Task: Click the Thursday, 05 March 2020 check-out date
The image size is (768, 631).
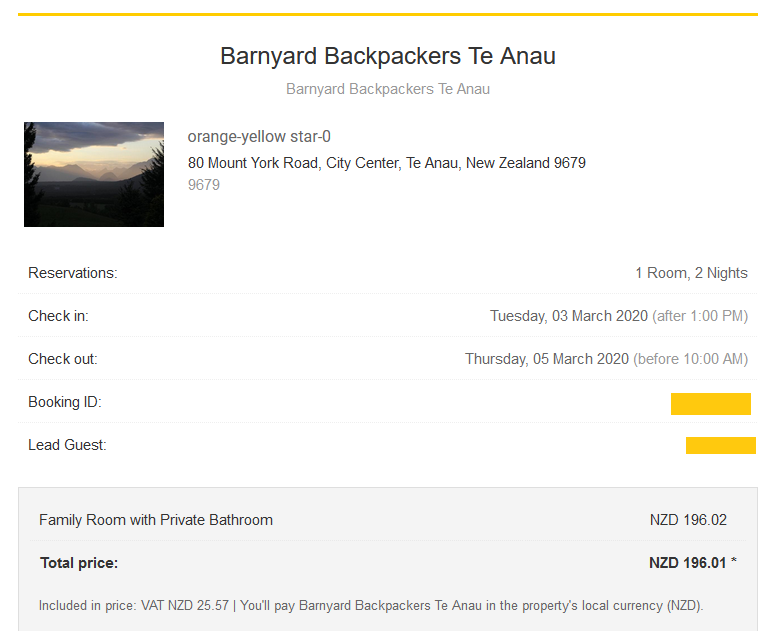Action: click(546, 359)
